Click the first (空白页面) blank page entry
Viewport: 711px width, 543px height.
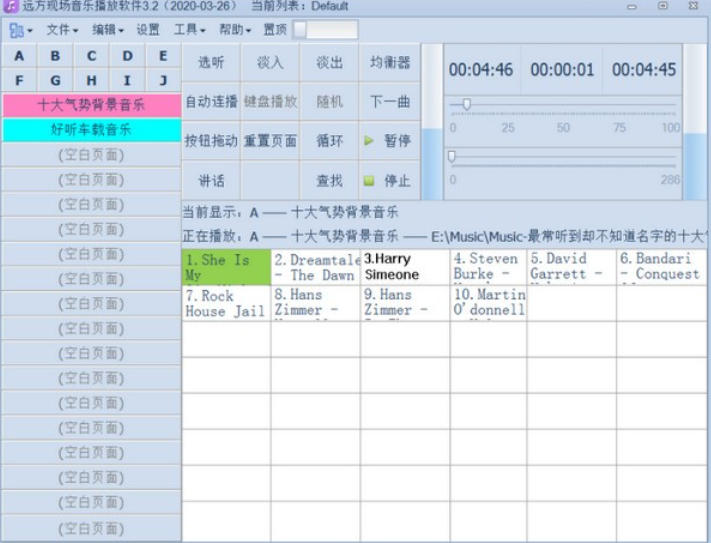click(91, 155)
